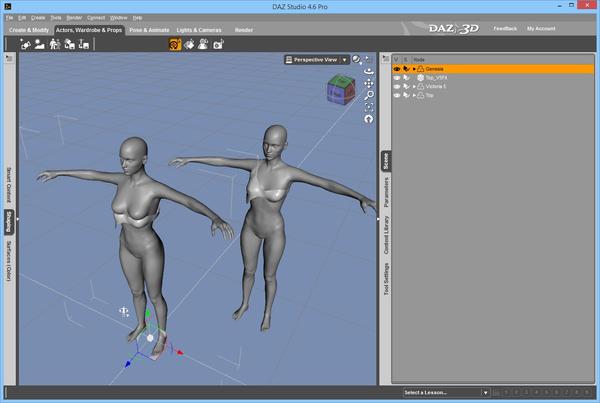Toggle selectable arrow for Genesis
The height and width of the screenshot is (403, 600).
pyautogui.click(x=406, y=69)
